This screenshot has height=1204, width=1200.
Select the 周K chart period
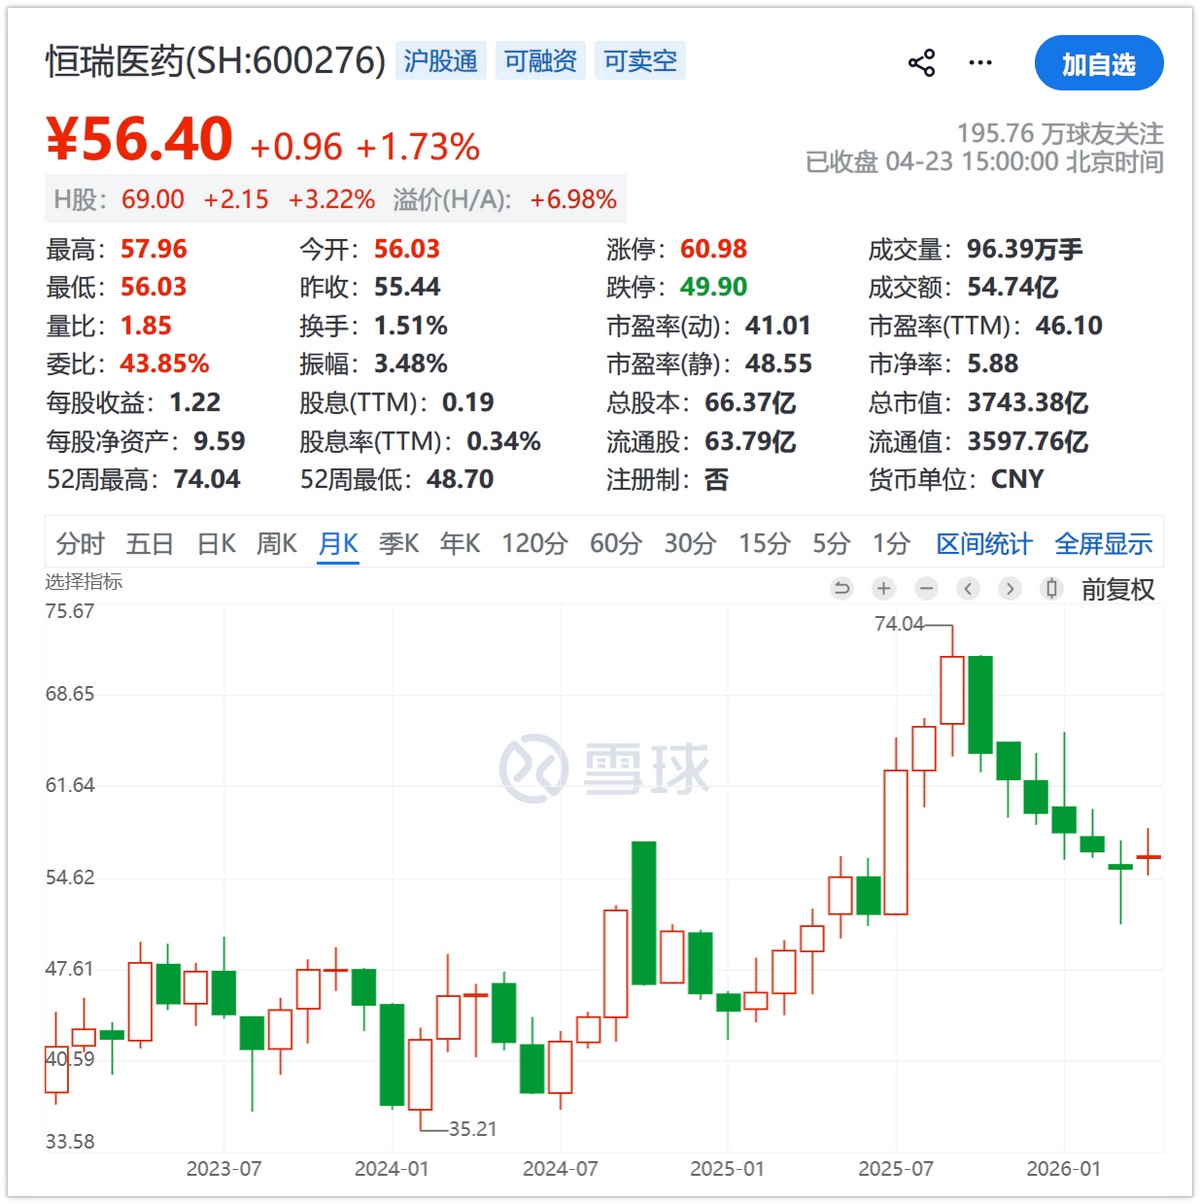pos(277,543)
